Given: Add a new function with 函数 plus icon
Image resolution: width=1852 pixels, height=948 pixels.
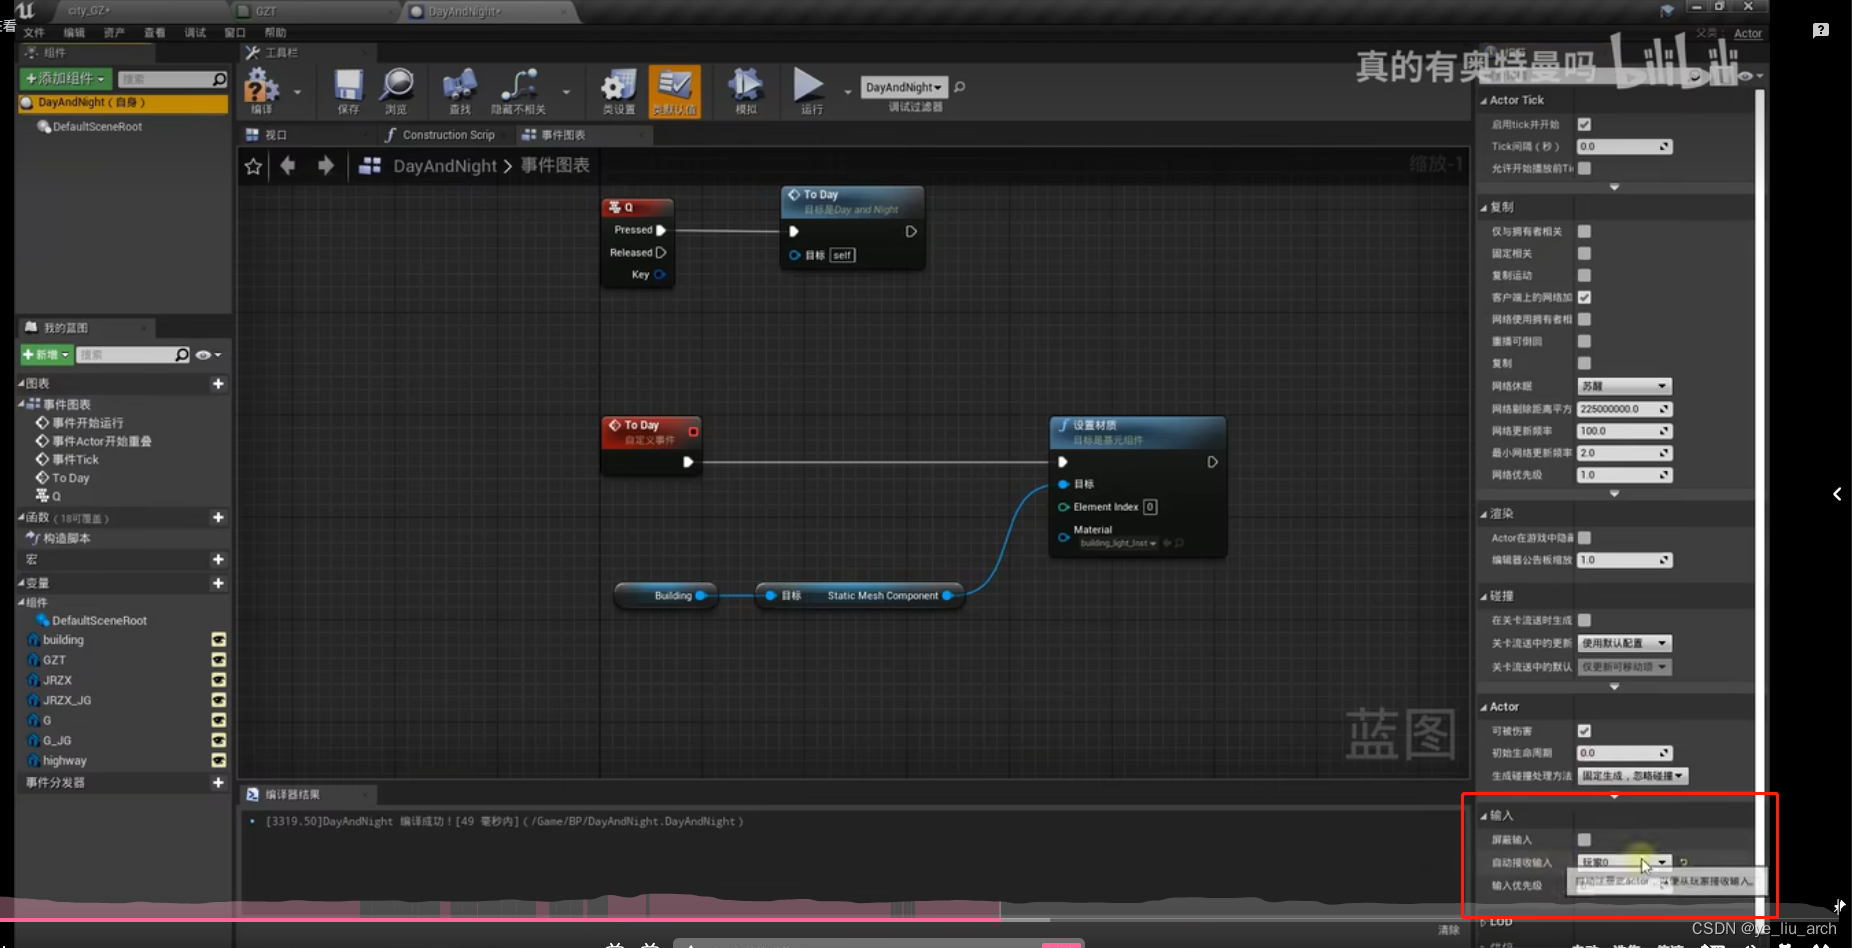Looking at the screenshot, I should tap(218, 517).
